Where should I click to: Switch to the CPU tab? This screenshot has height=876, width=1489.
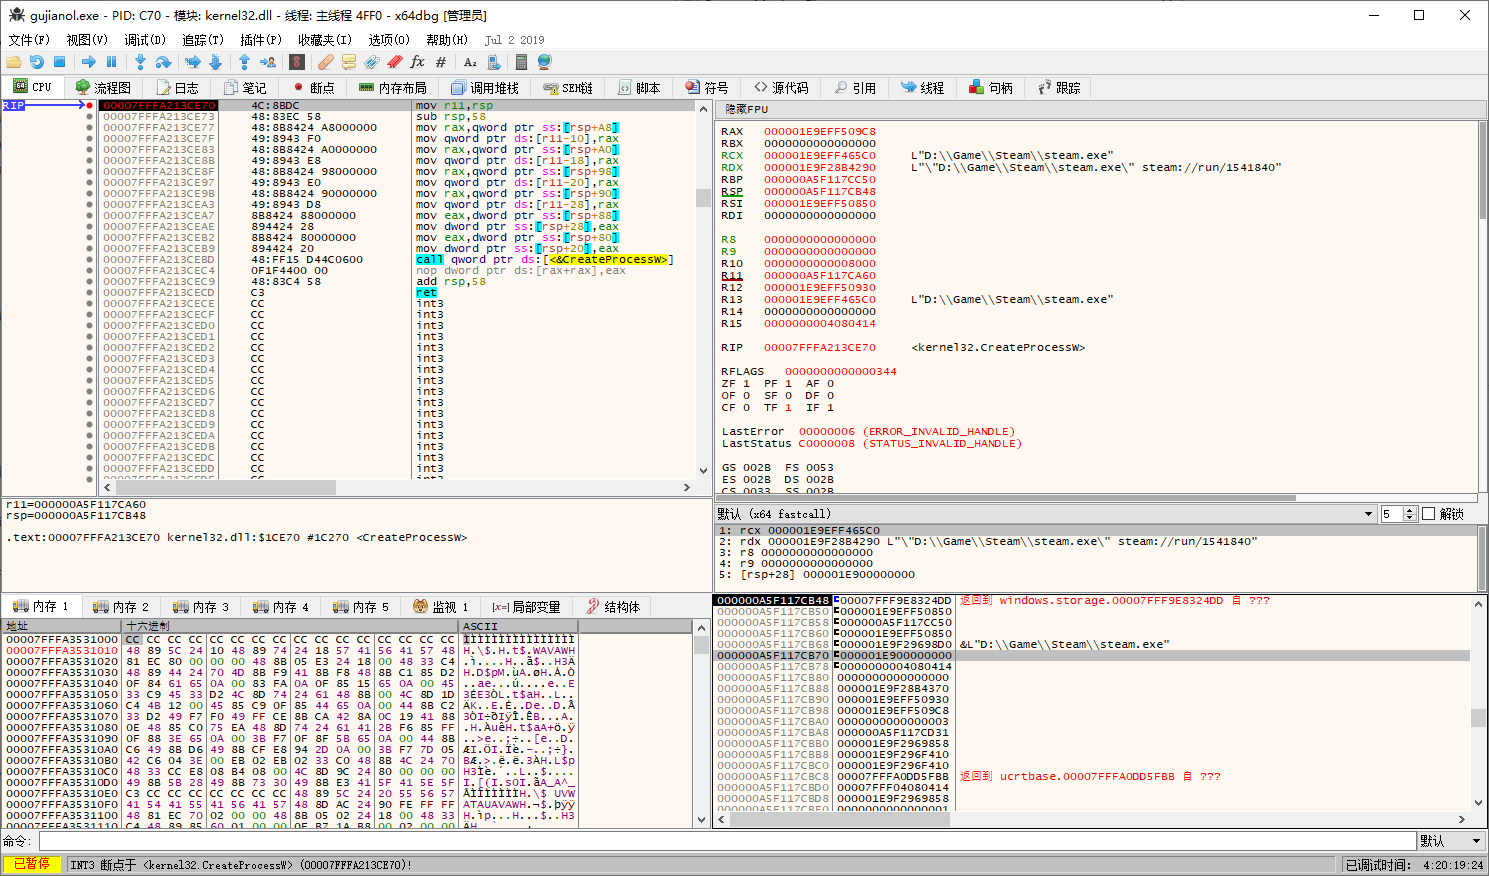click(x=32, y=87)
